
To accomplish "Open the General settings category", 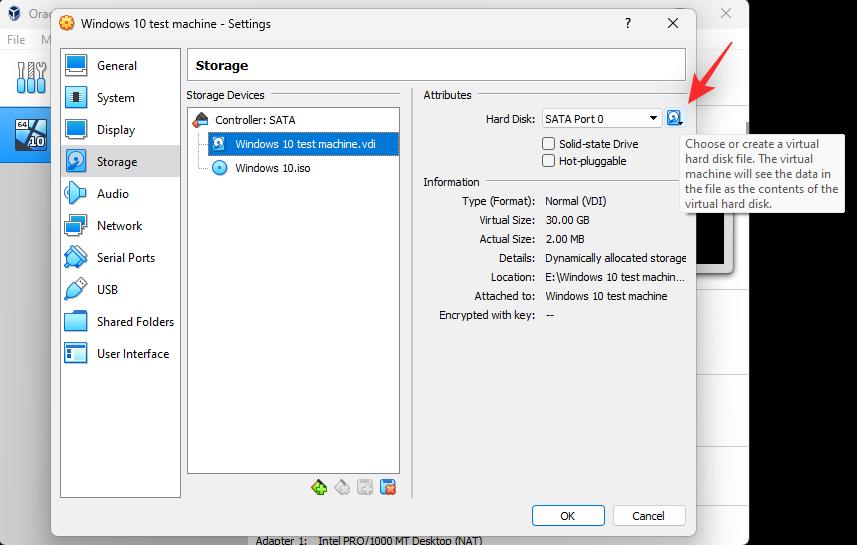I will pyautogui.click(x=120, y=66).
